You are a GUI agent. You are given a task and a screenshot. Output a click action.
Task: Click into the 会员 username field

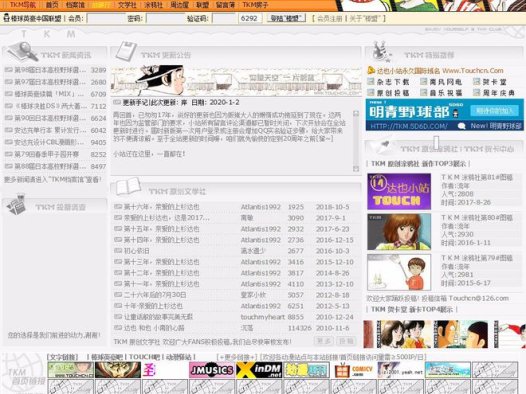click(x=106, y=18)
